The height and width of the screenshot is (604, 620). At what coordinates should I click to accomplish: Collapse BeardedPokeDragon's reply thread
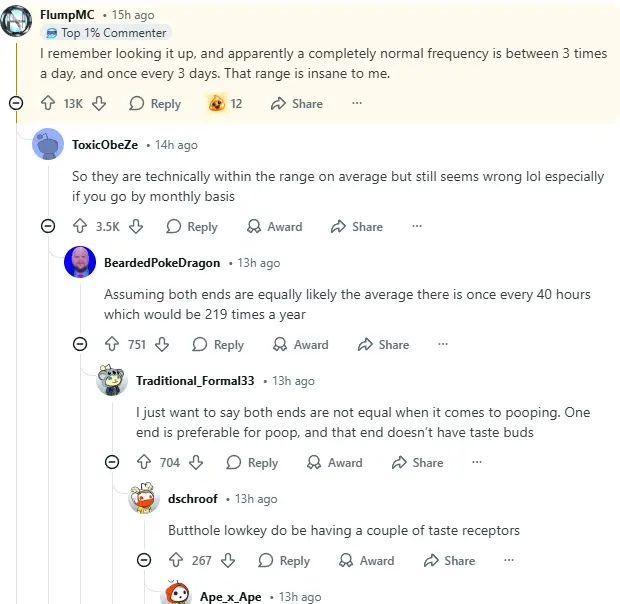coord(80,344)
